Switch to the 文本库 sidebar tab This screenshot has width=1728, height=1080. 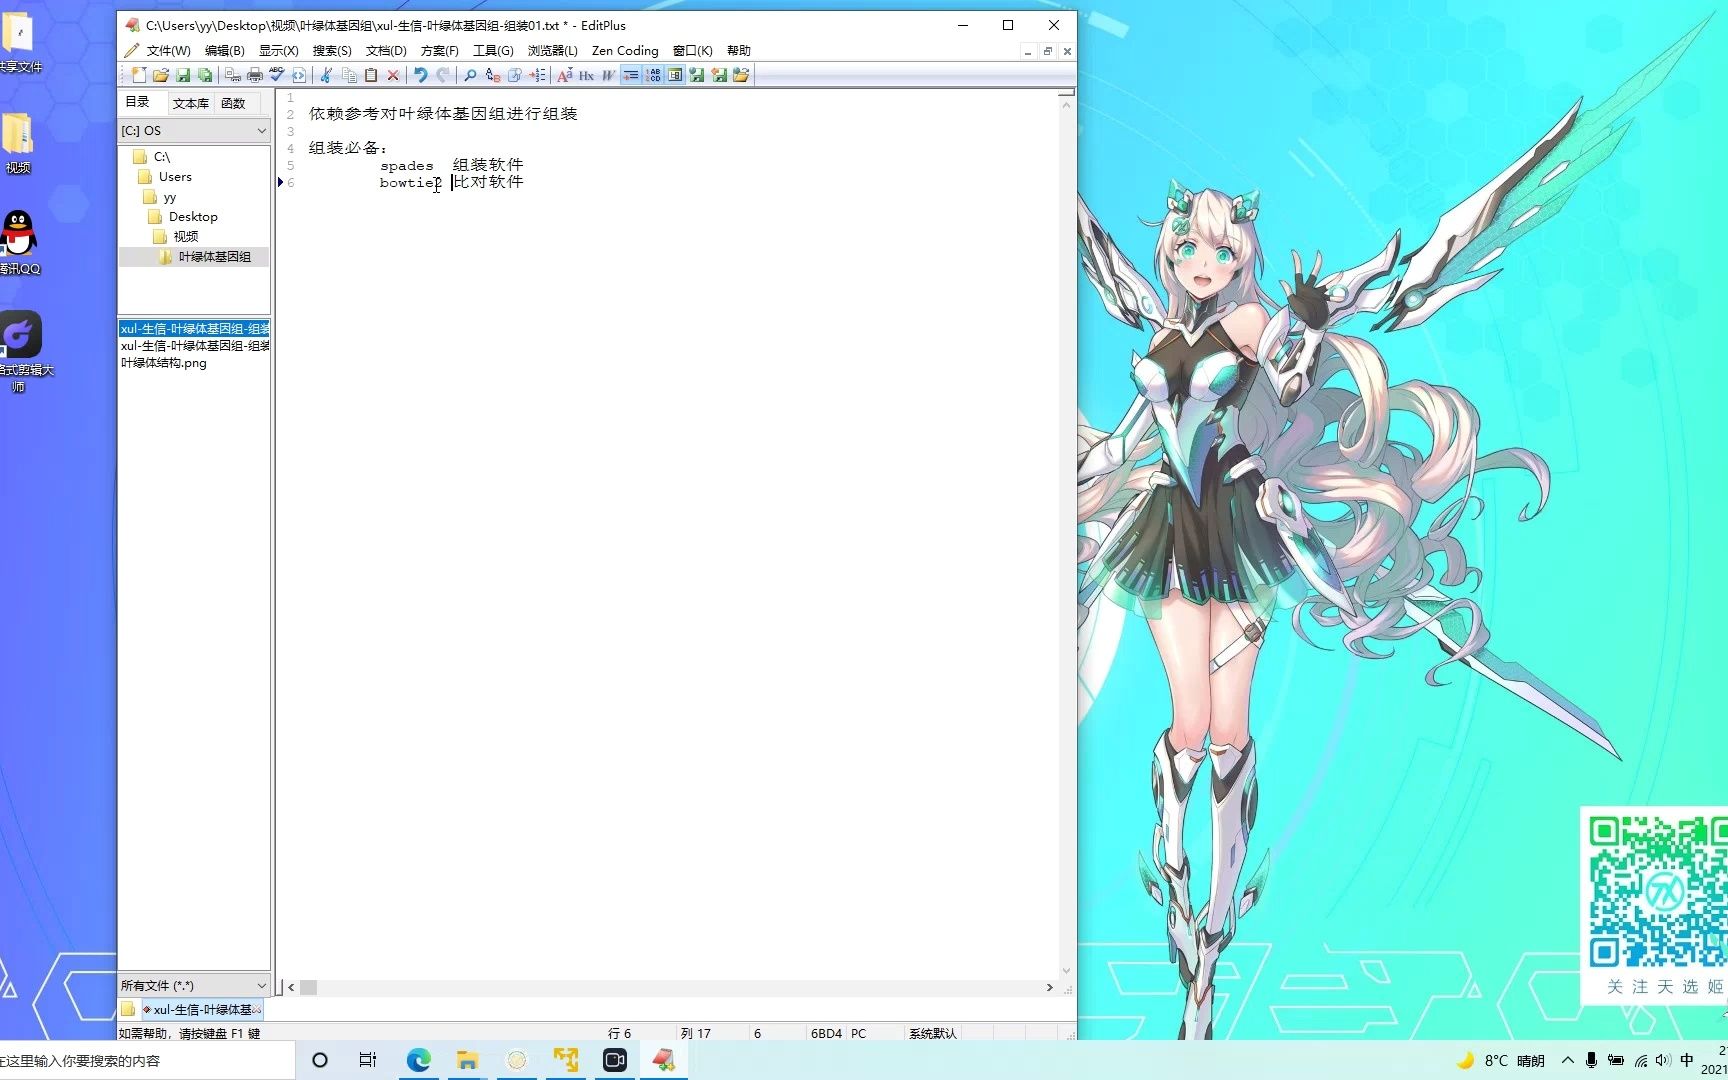point(191,103)
